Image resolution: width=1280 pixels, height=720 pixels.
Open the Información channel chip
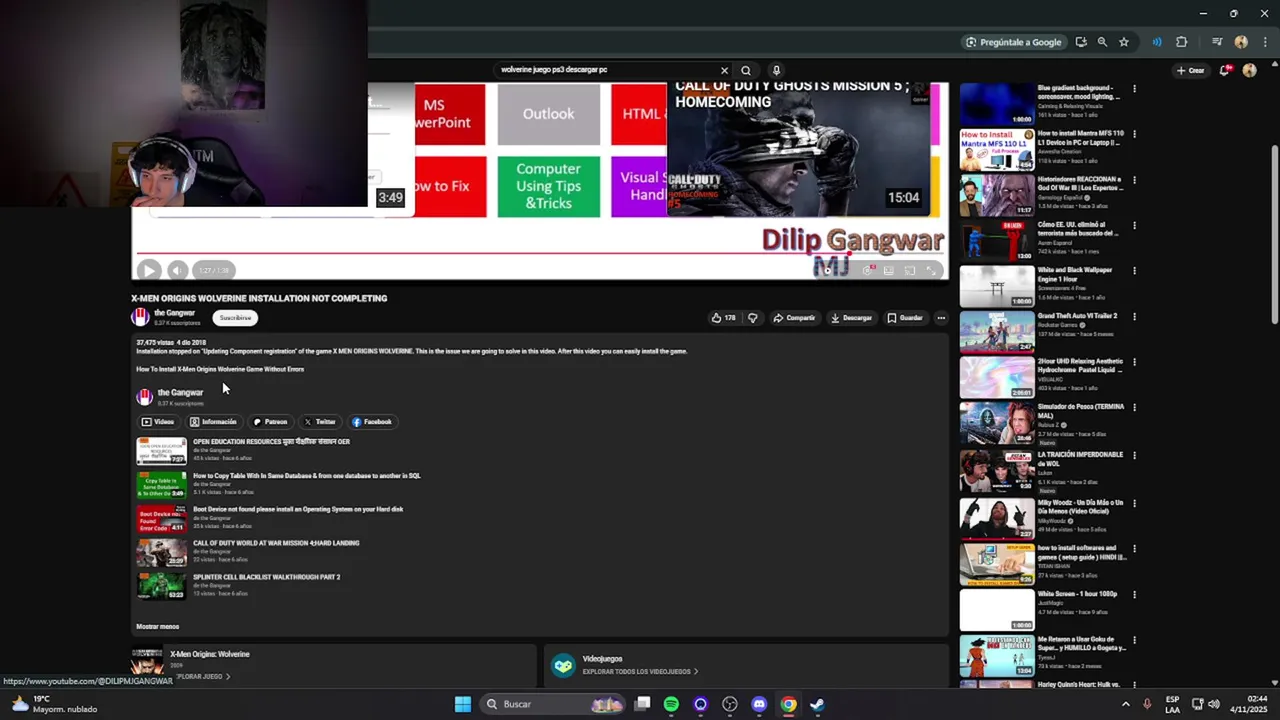click(x=213, y=422)
